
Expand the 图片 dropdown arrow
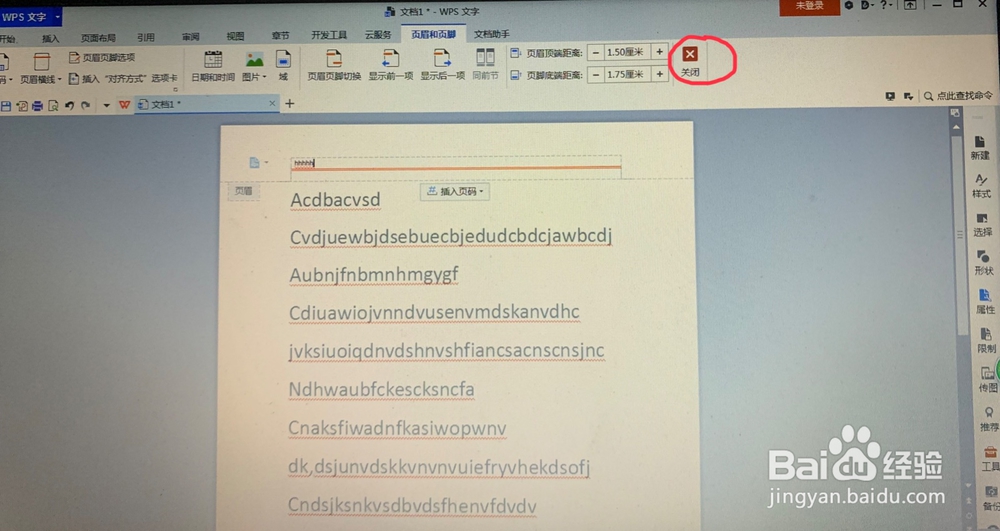(x=264, y=77)
